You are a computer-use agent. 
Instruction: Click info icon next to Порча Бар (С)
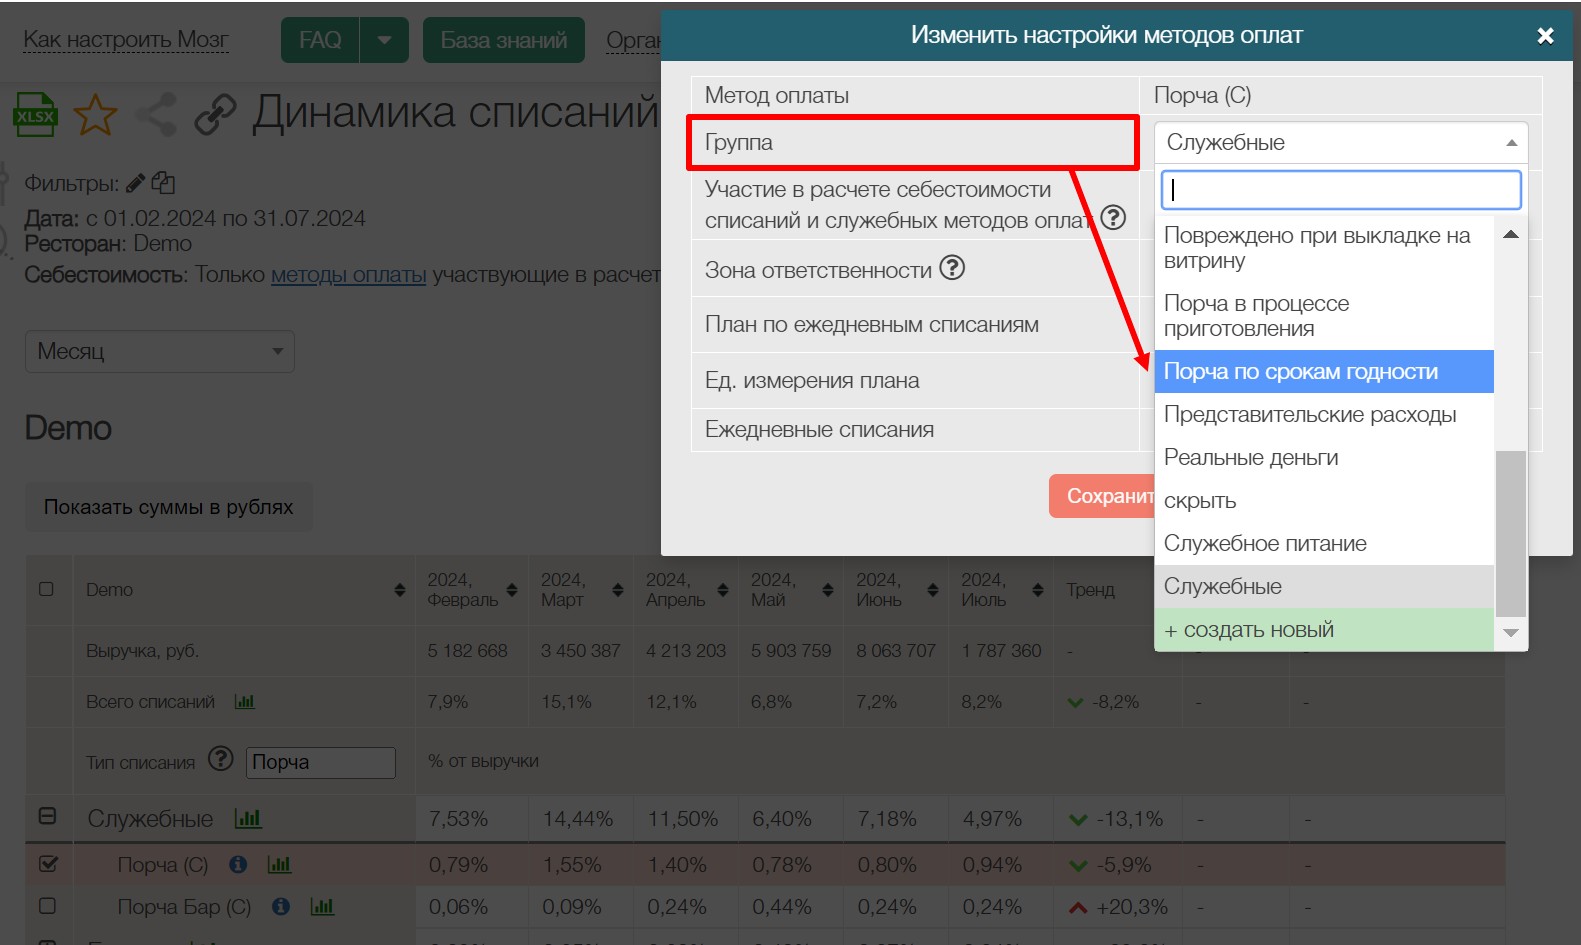[x=281, y=906]
